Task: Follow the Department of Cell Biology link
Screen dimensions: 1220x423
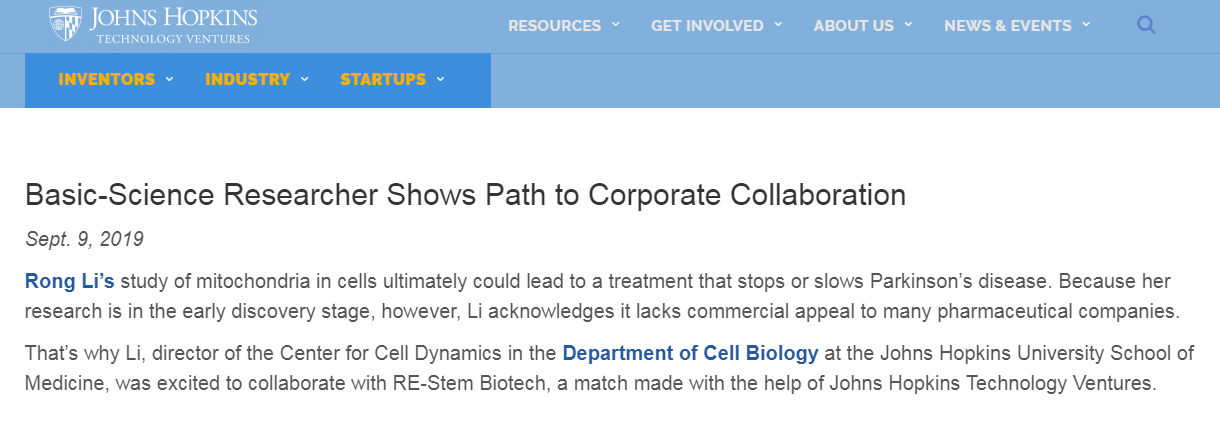Action: pyautogui.click(x=691, y=353)
